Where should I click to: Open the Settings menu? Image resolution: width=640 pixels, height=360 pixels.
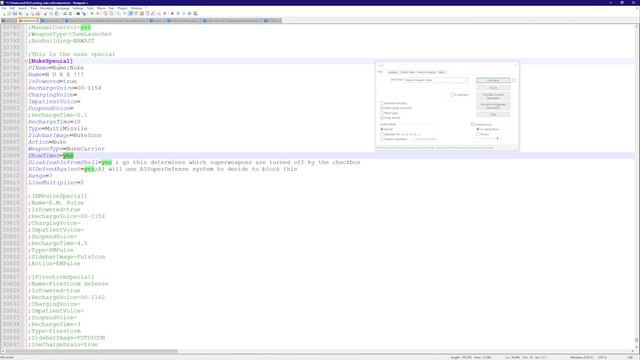point(78,8)
